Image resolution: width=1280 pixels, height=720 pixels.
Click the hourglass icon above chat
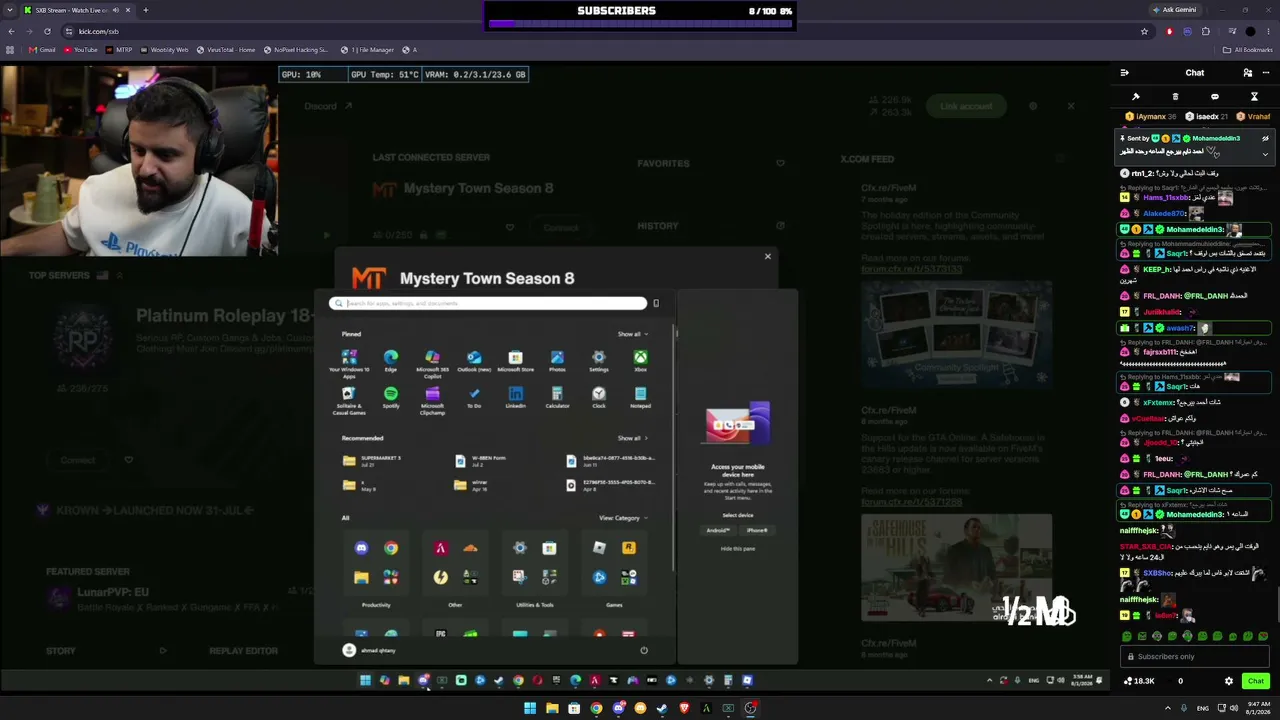tap(1254, 97)
